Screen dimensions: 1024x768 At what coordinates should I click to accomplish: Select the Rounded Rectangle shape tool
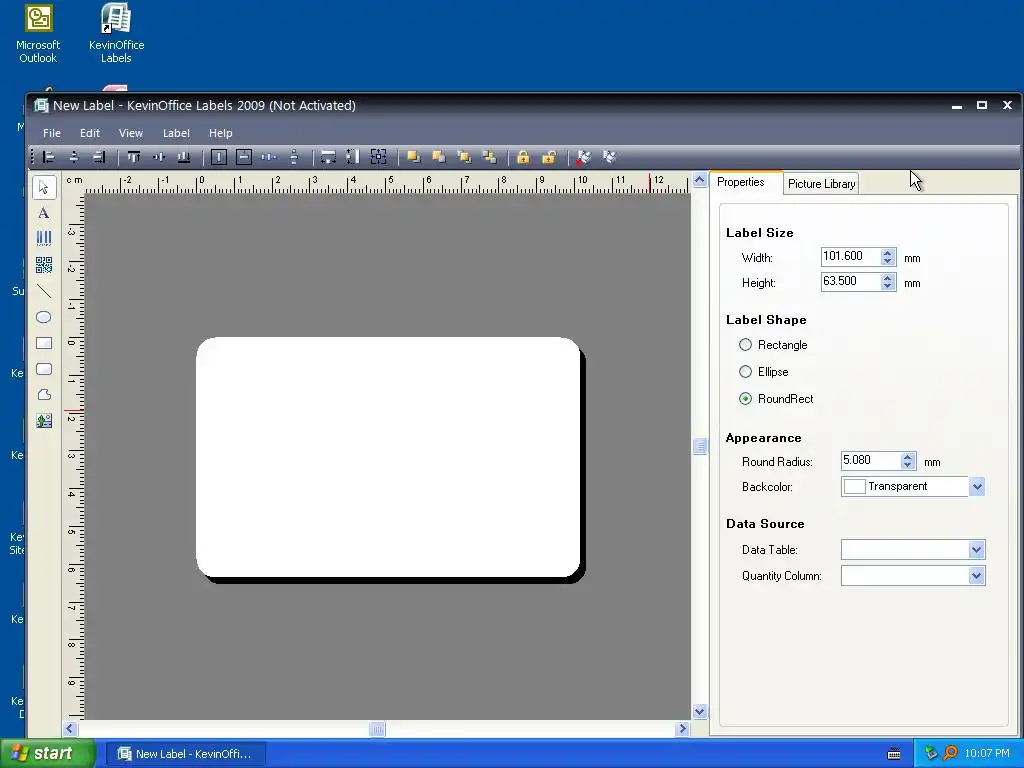(x=44, y=369)
